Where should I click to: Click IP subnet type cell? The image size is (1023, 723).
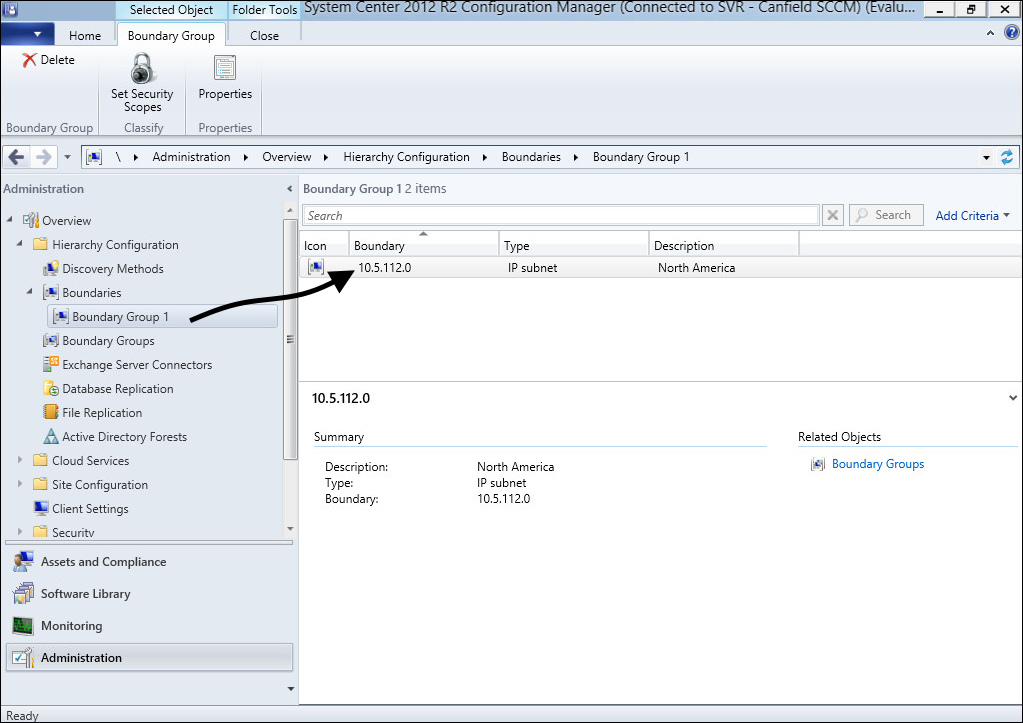(532, 268)
